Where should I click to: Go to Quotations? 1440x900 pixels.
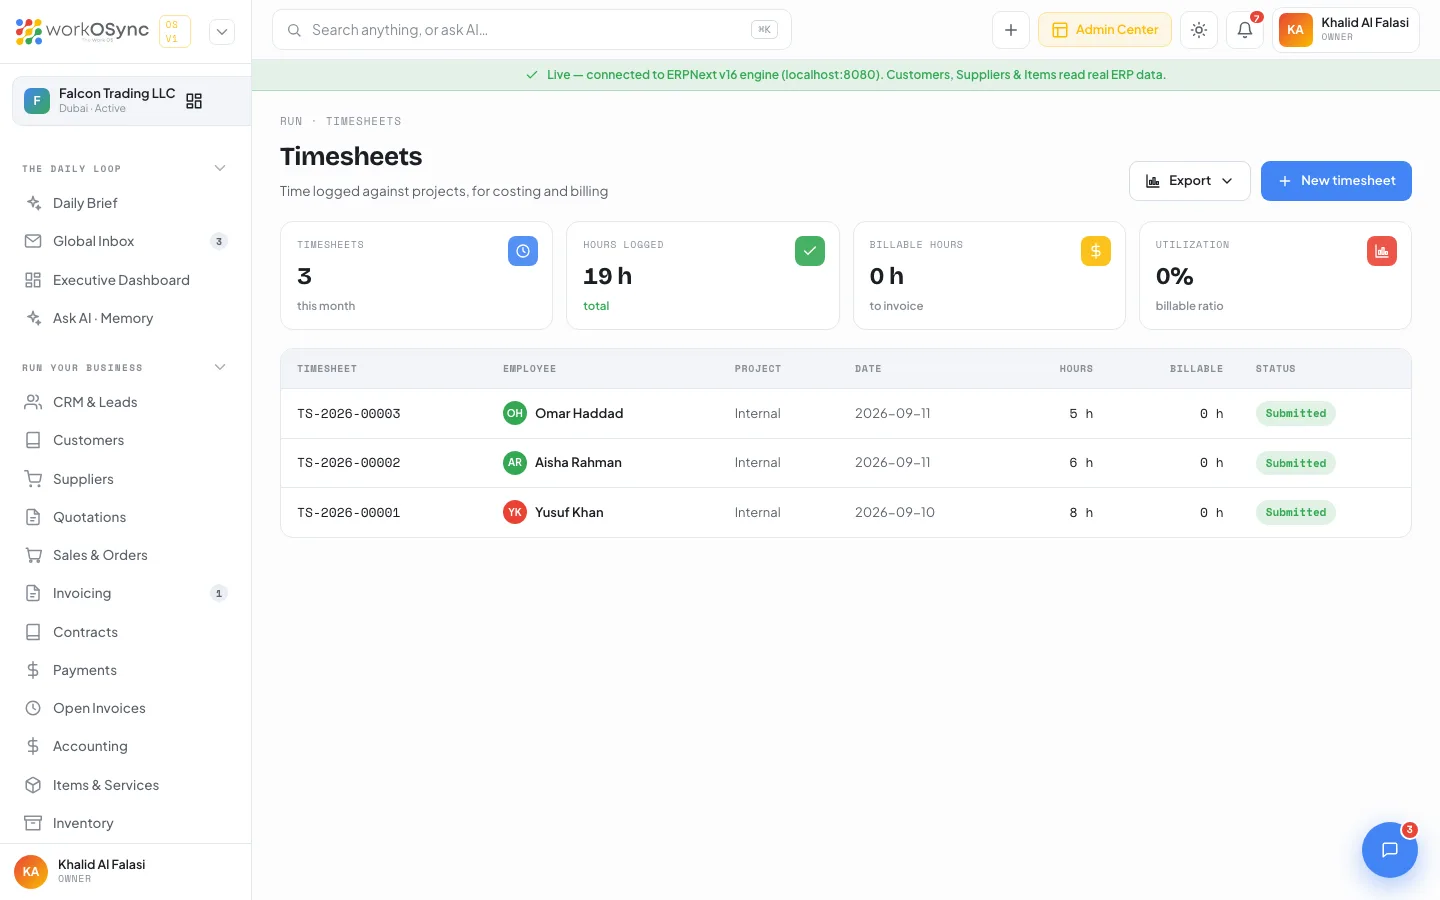[126, 517]
